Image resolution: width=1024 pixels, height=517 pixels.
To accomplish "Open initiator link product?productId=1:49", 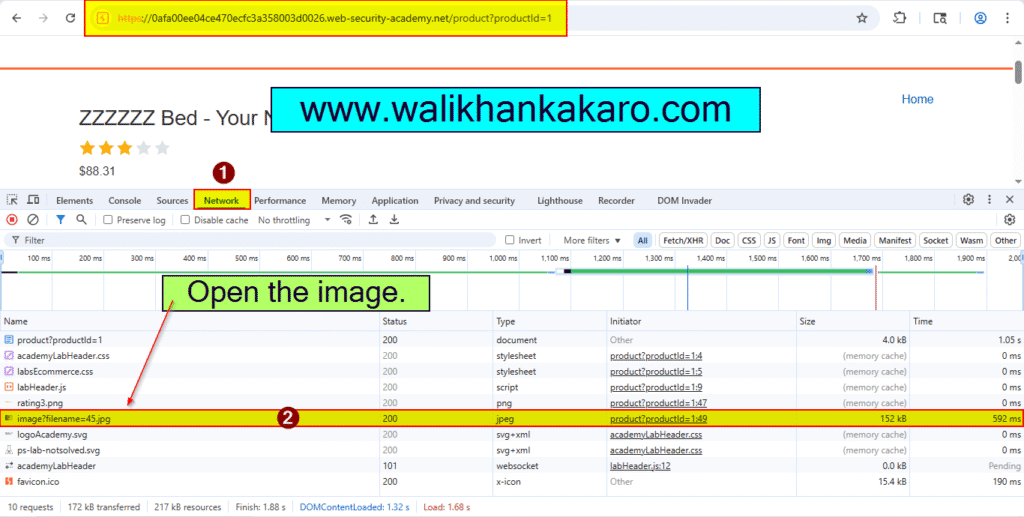I will click(x=658, y=418).
